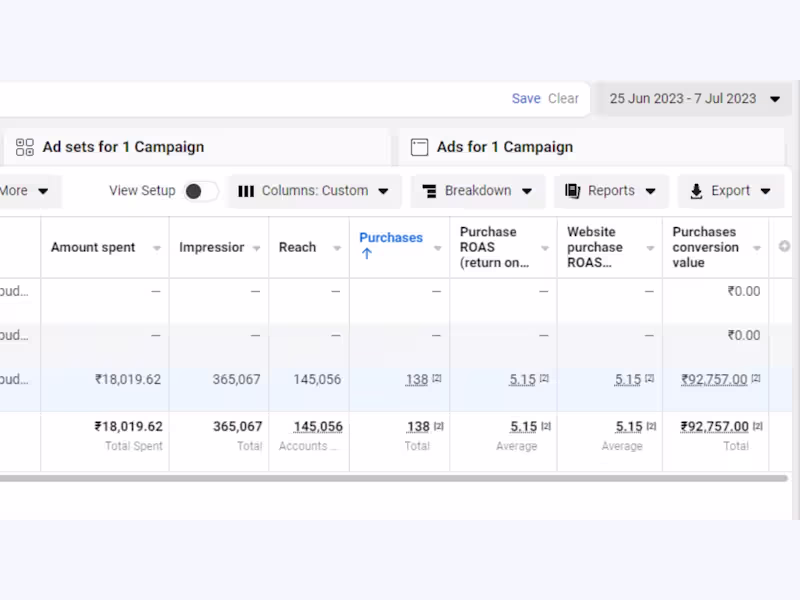The width and height of the screenshot is (800, 600).
Task: Click the Export download icon
Action: coord(696,191)
